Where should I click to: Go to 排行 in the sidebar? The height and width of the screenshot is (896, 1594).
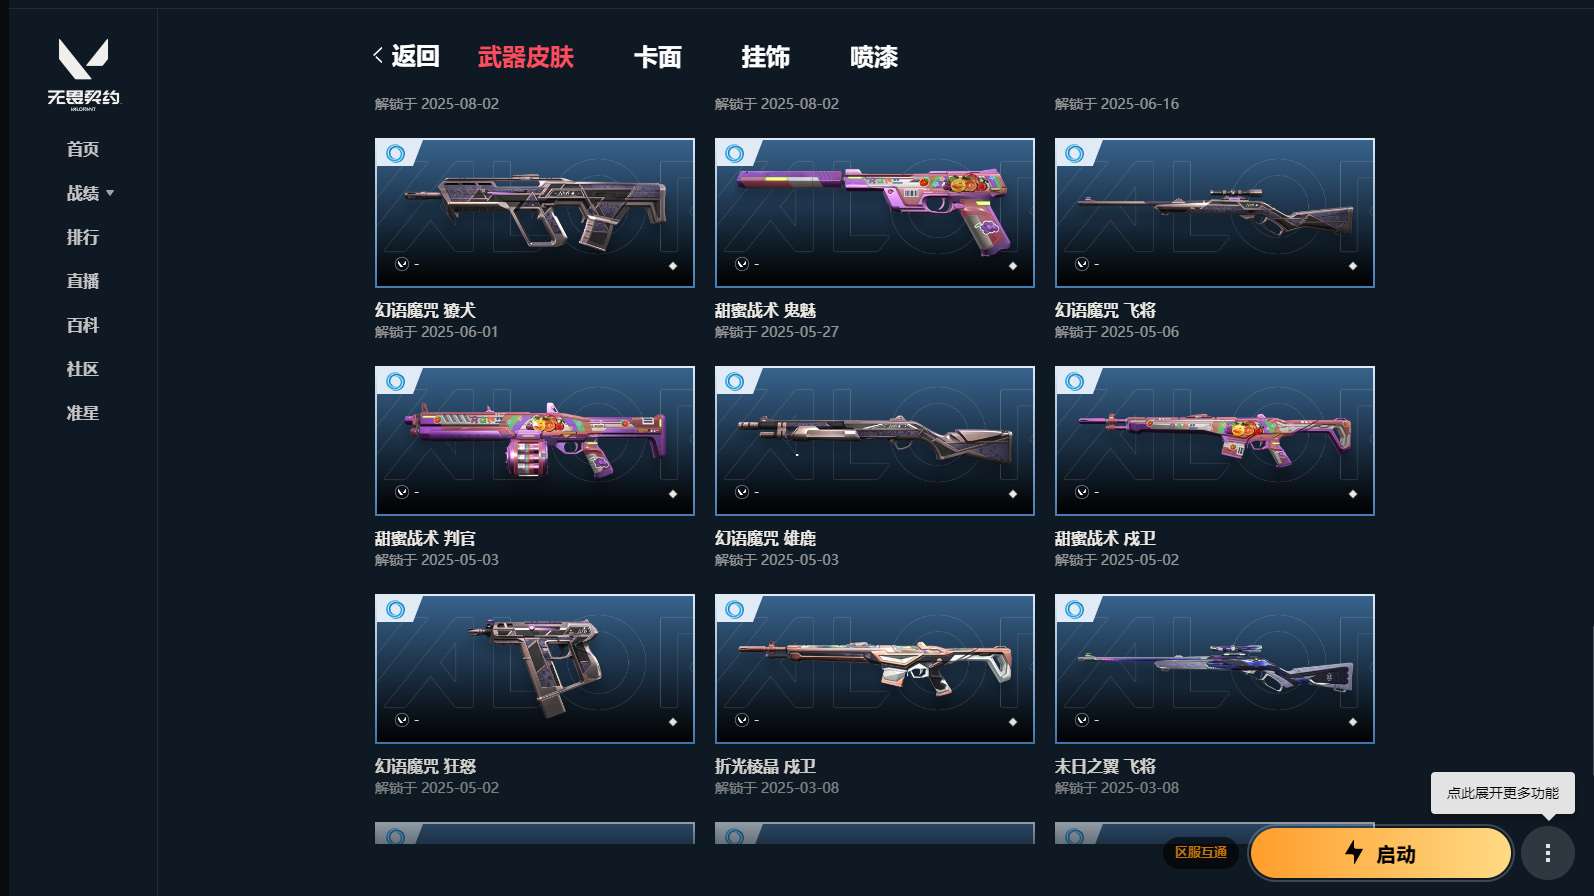pos(83,237)
